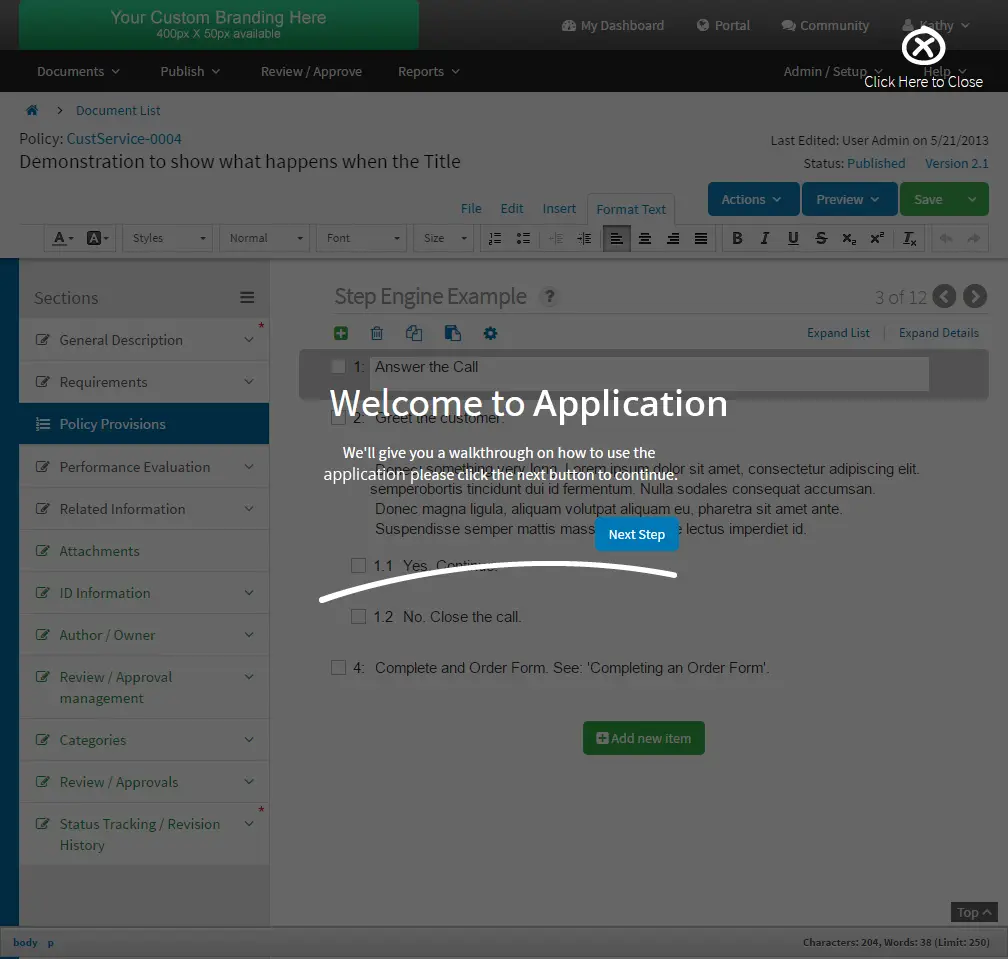Open the Documents menu
The width and height of the screenshot is (1008, 959).
coord(78,71)
